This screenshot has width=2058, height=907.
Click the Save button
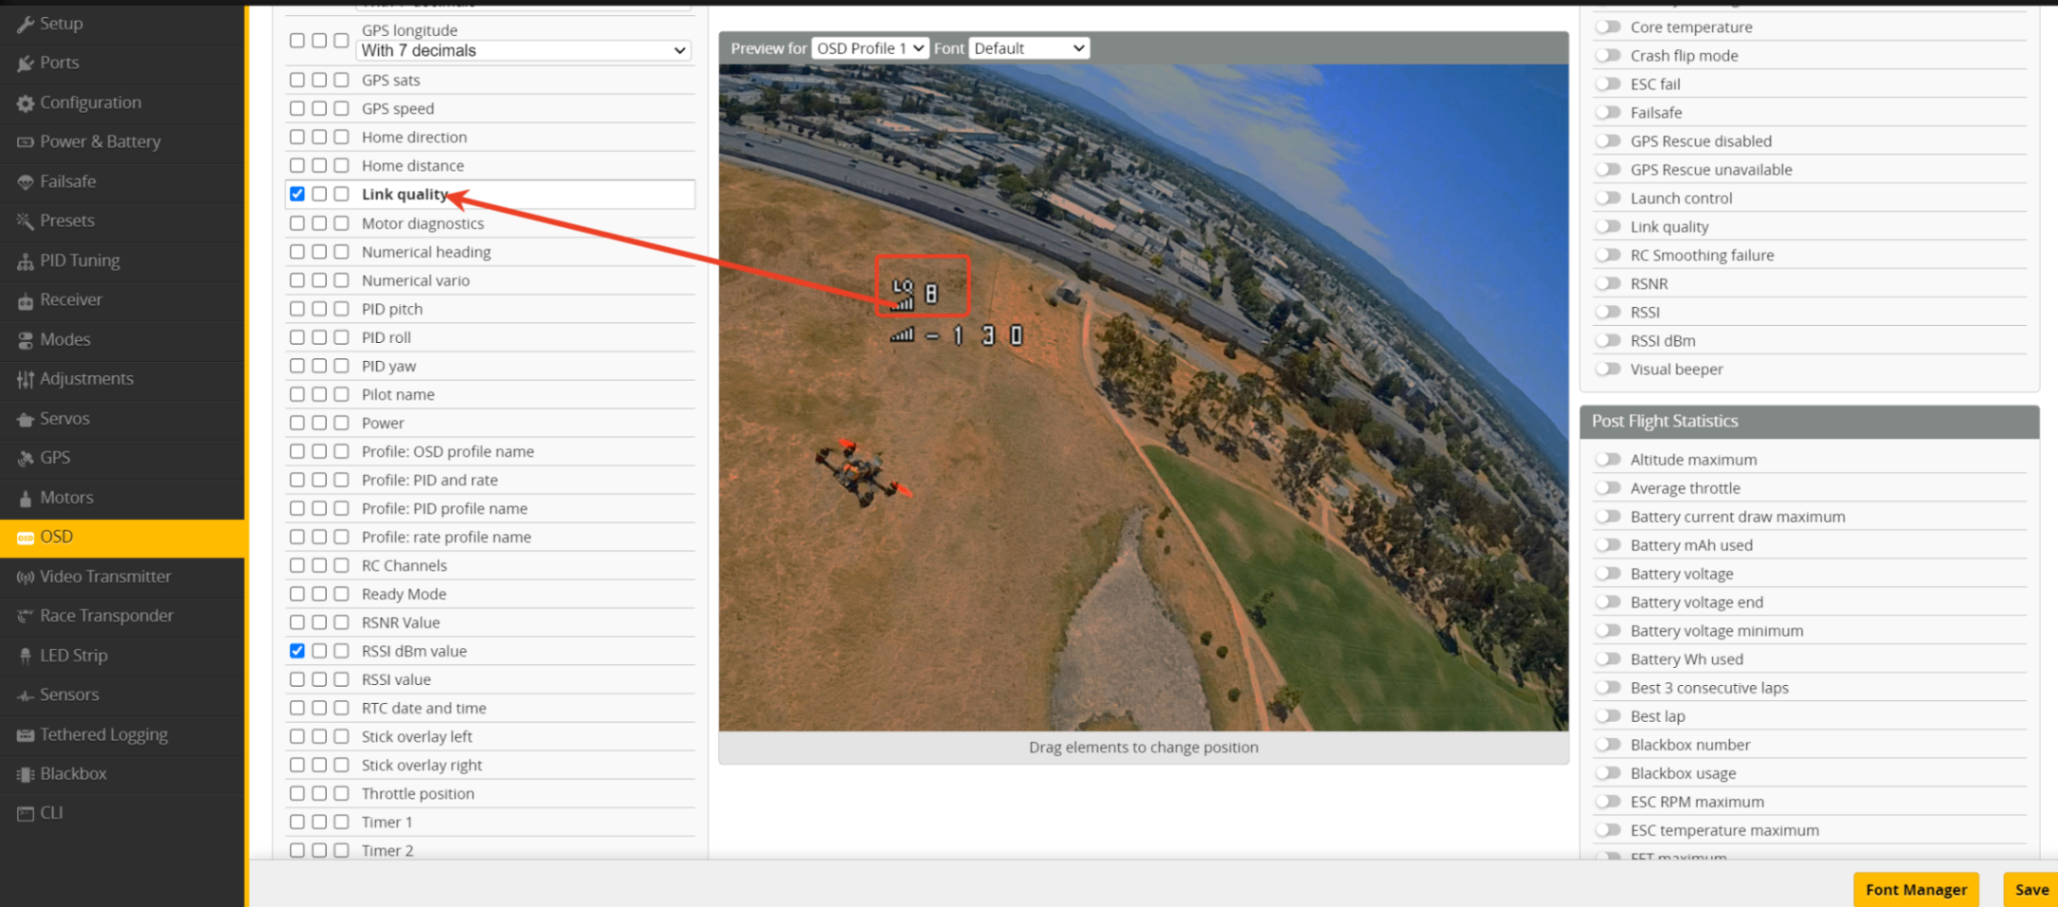coord(2030,889)
